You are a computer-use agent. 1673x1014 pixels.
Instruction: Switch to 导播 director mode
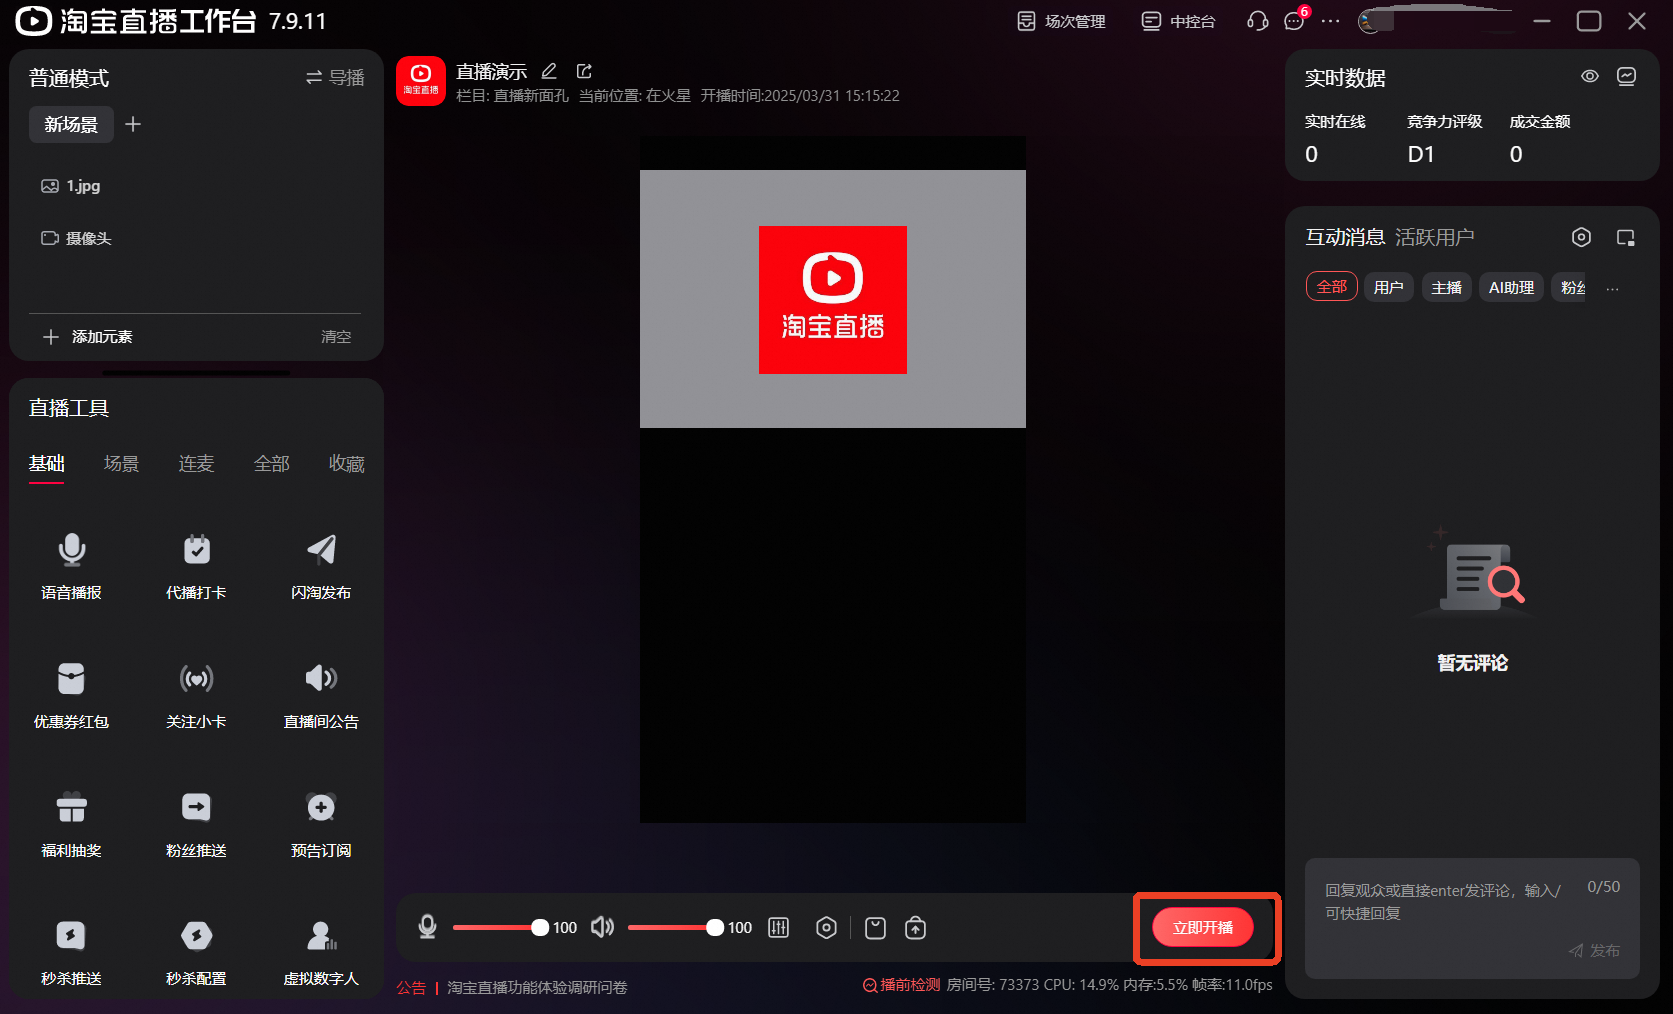pos(335,77)
